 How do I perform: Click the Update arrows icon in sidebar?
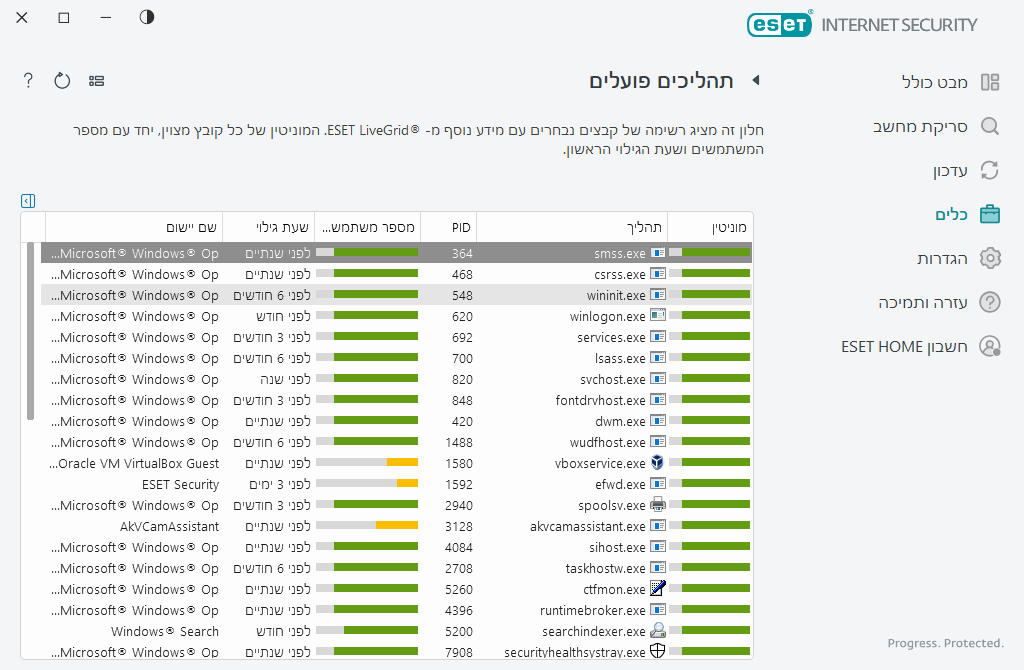coord(990,170)
